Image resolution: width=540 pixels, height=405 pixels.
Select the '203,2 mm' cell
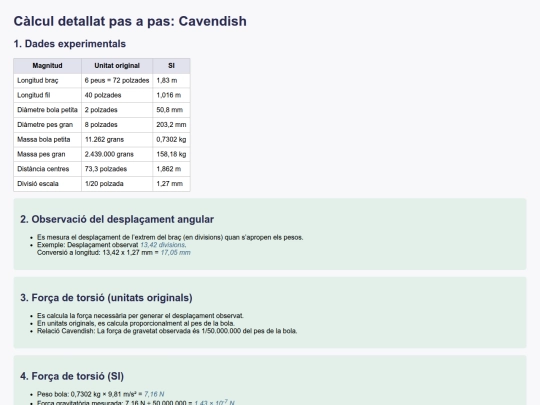click(x=172, y=125)
